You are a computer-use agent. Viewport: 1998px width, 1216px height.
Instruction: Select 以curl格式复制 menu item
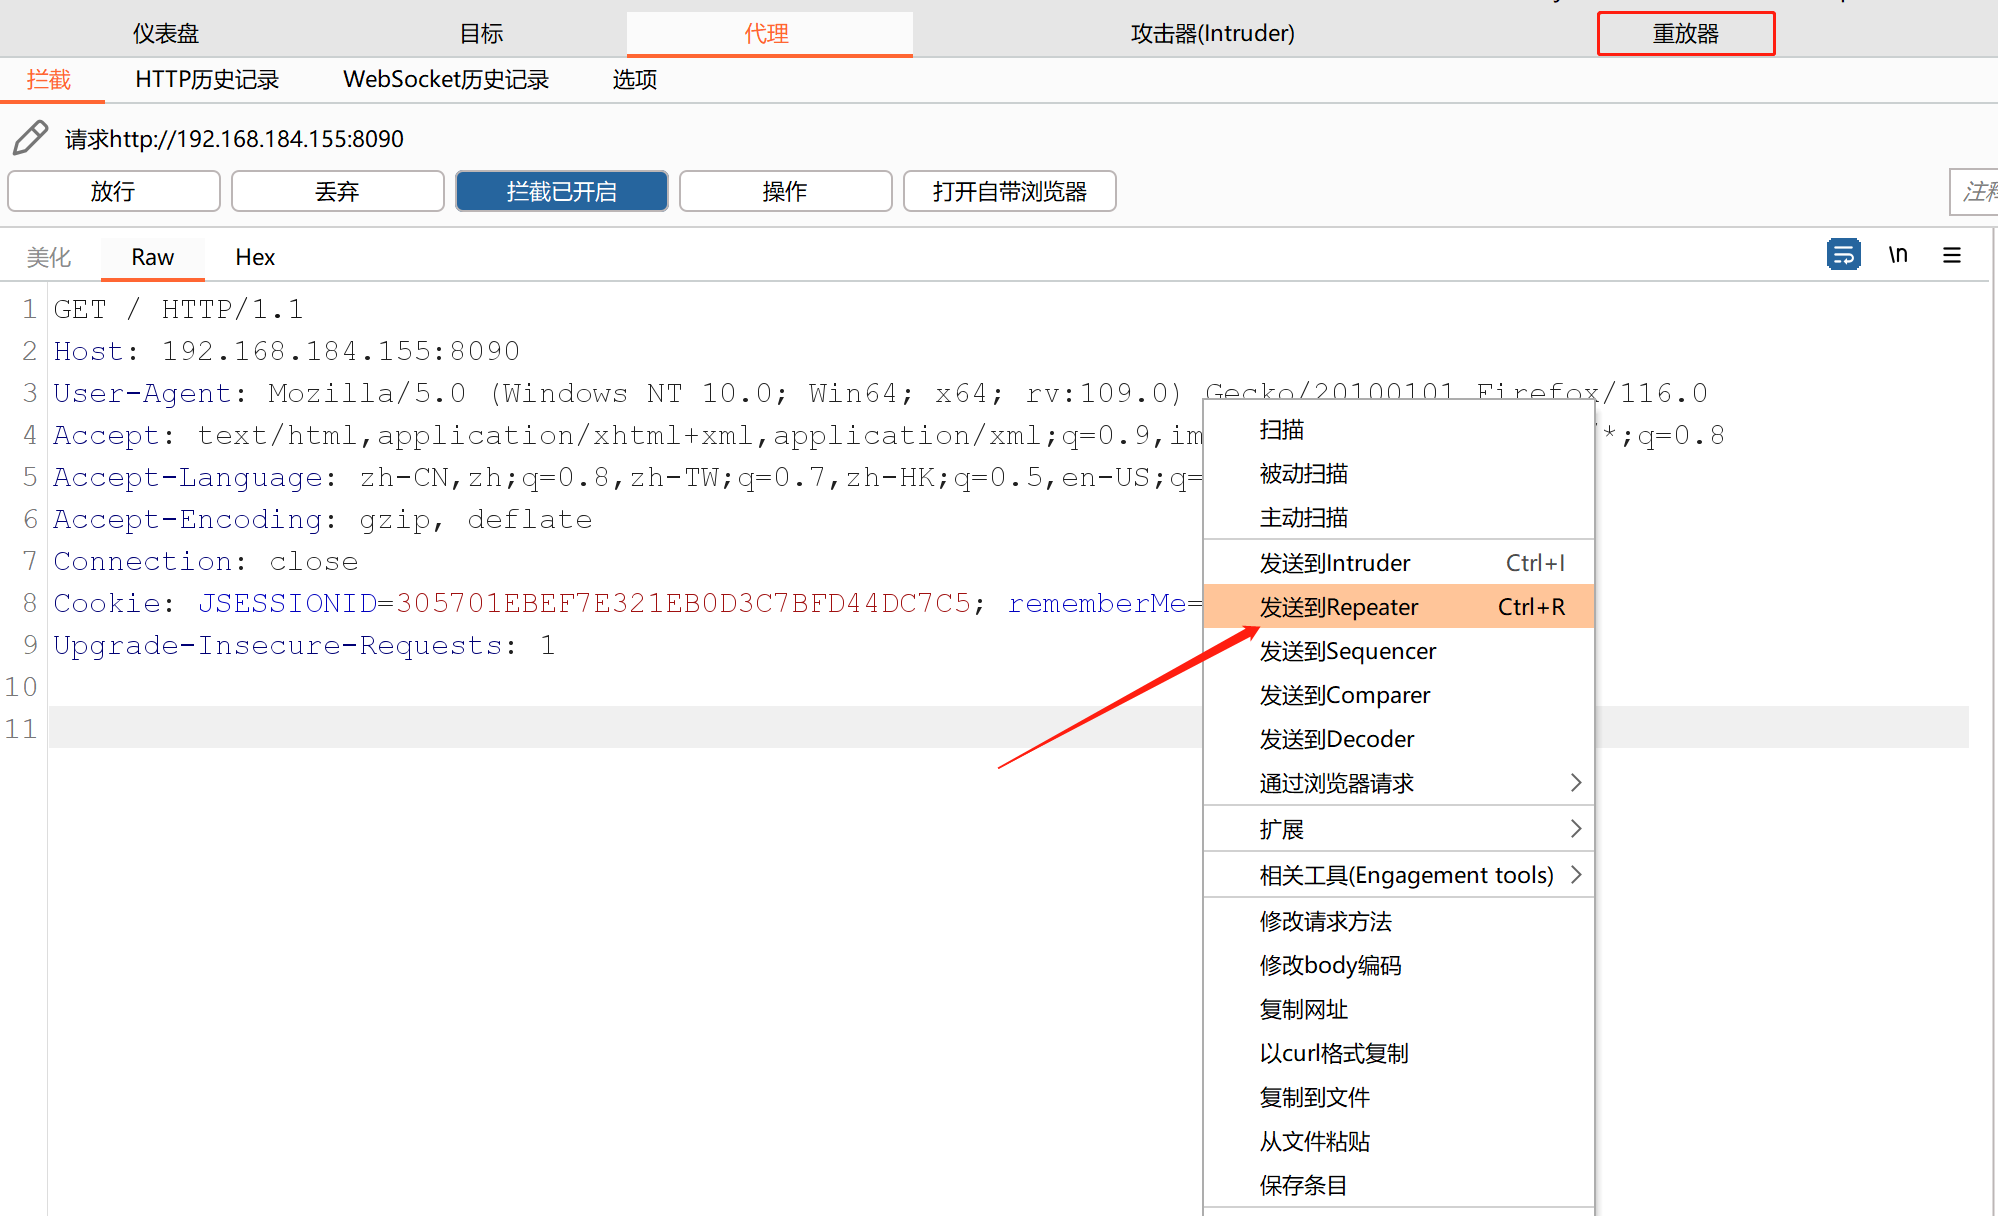pyautogui.click(x=1333, y=1053)
